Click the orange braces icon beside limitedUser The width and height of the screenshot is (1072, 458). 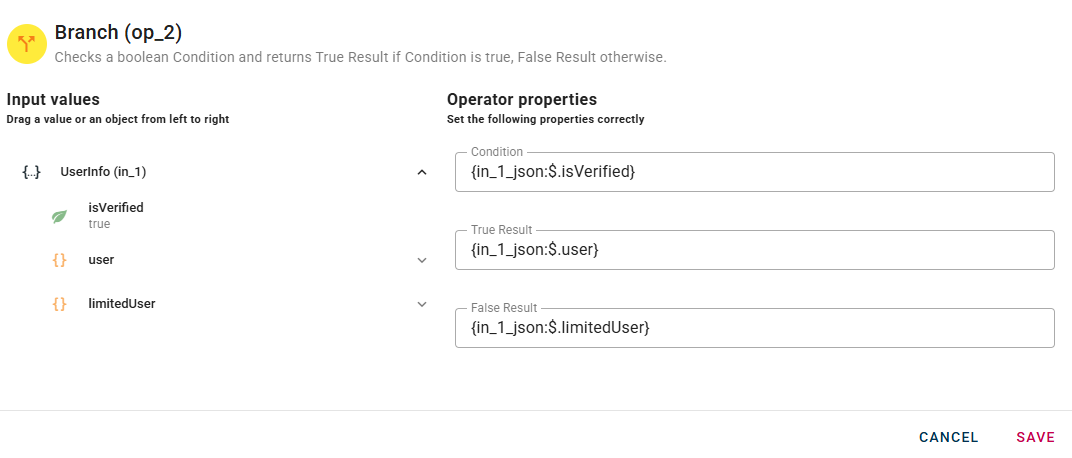coord(59,304)
